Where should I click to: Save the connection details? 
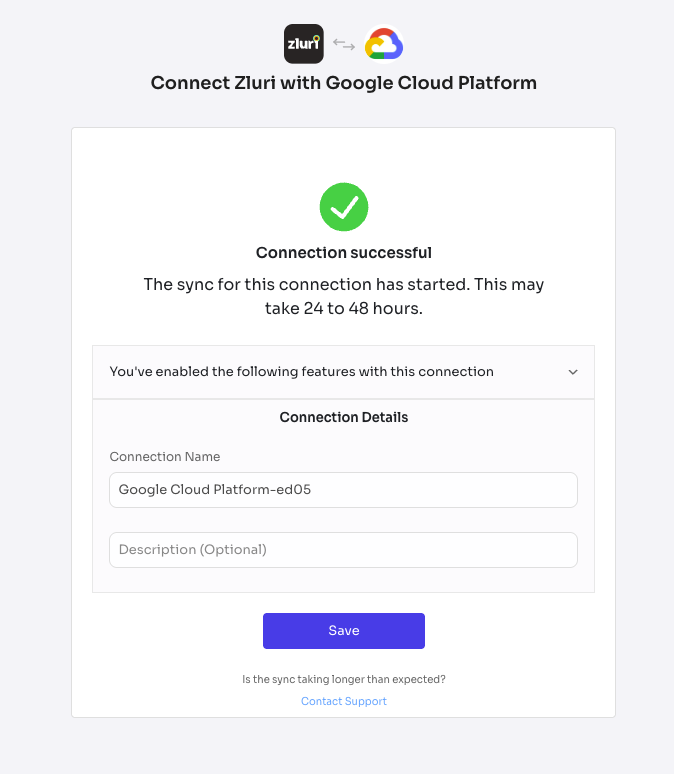pyautogui.click(x=344, y=631)
